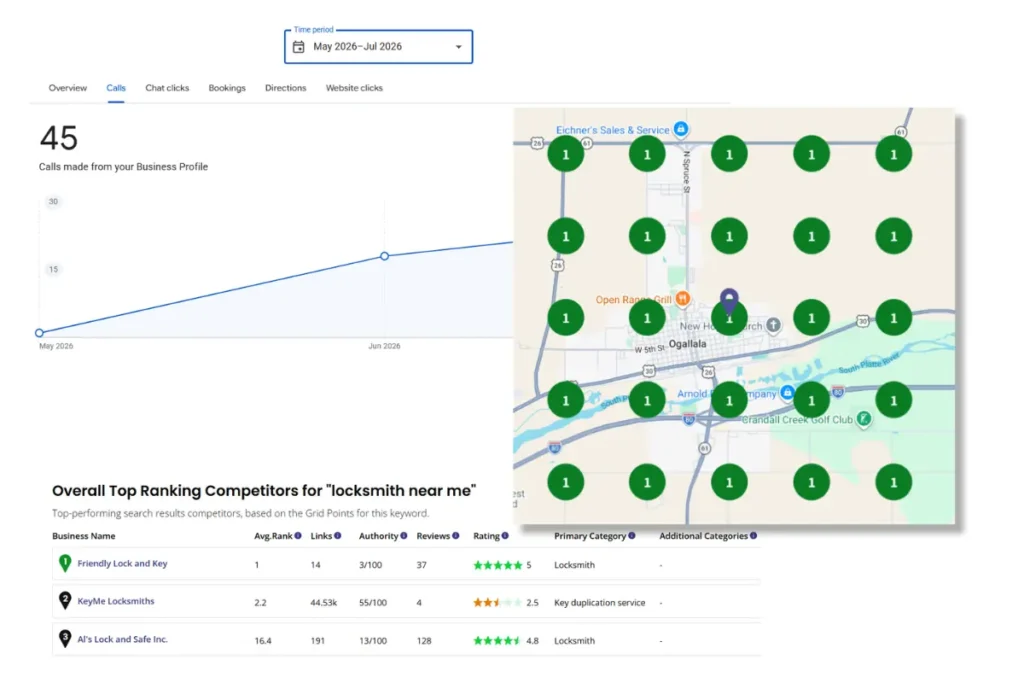Click the purple business location pin on map

click(729, 300)
